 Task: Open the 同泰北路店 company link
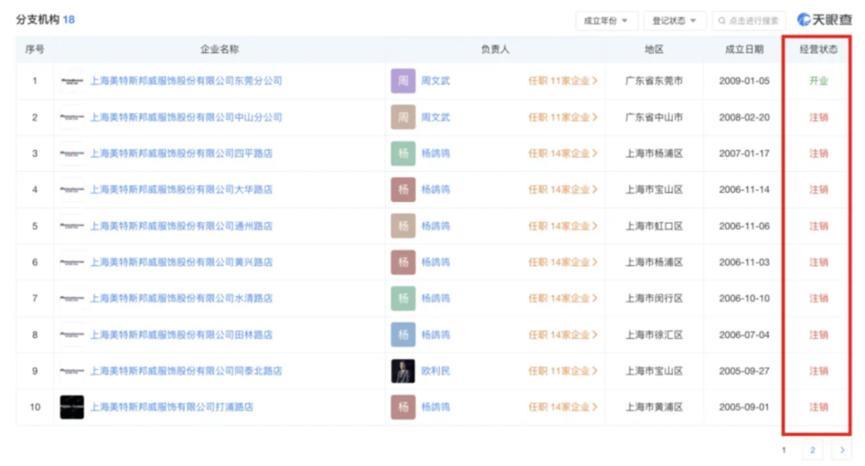[x=186, y=371]
